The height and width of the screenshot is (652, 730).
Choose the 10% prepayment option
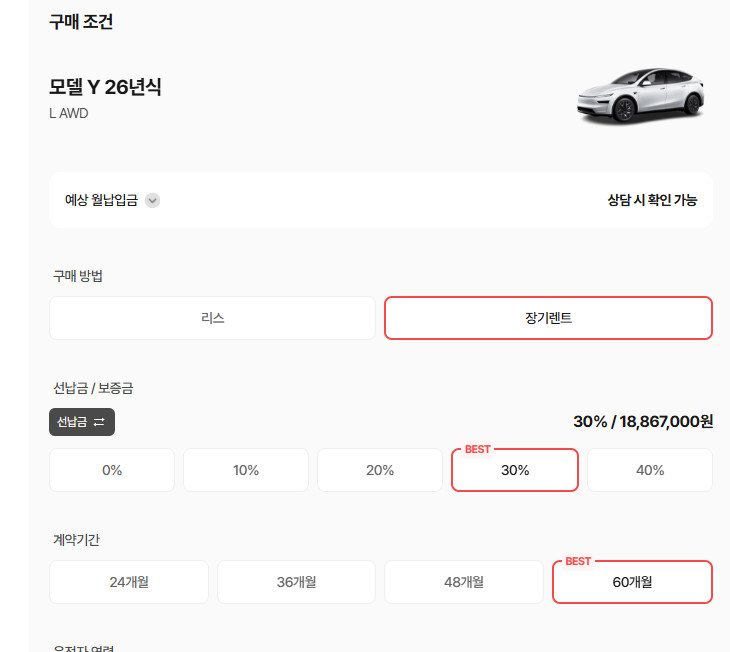(246, 470)
